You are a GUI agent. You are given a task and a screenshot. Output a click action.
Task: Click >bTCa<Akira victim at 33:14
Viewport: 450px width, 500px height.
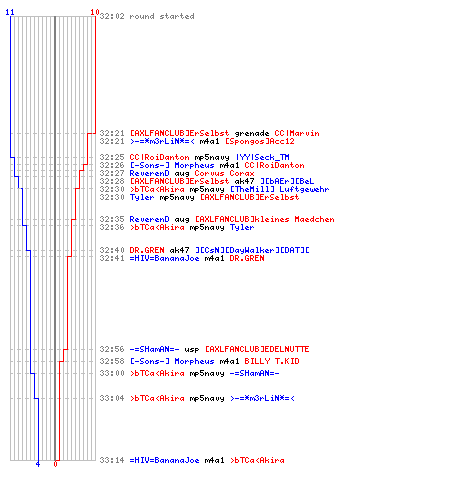pyautogui.click(x=257, y=460)
